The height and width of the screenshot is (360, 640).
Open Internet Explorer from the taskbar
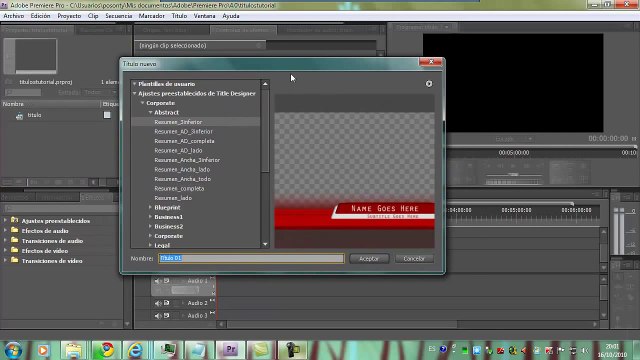tap(135, 351)
